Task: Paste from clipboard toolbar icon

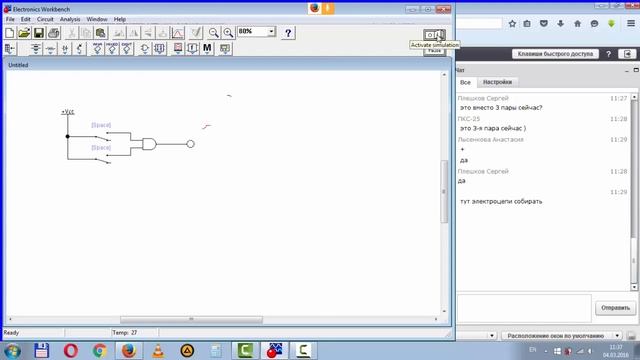Action: (100, 33)
